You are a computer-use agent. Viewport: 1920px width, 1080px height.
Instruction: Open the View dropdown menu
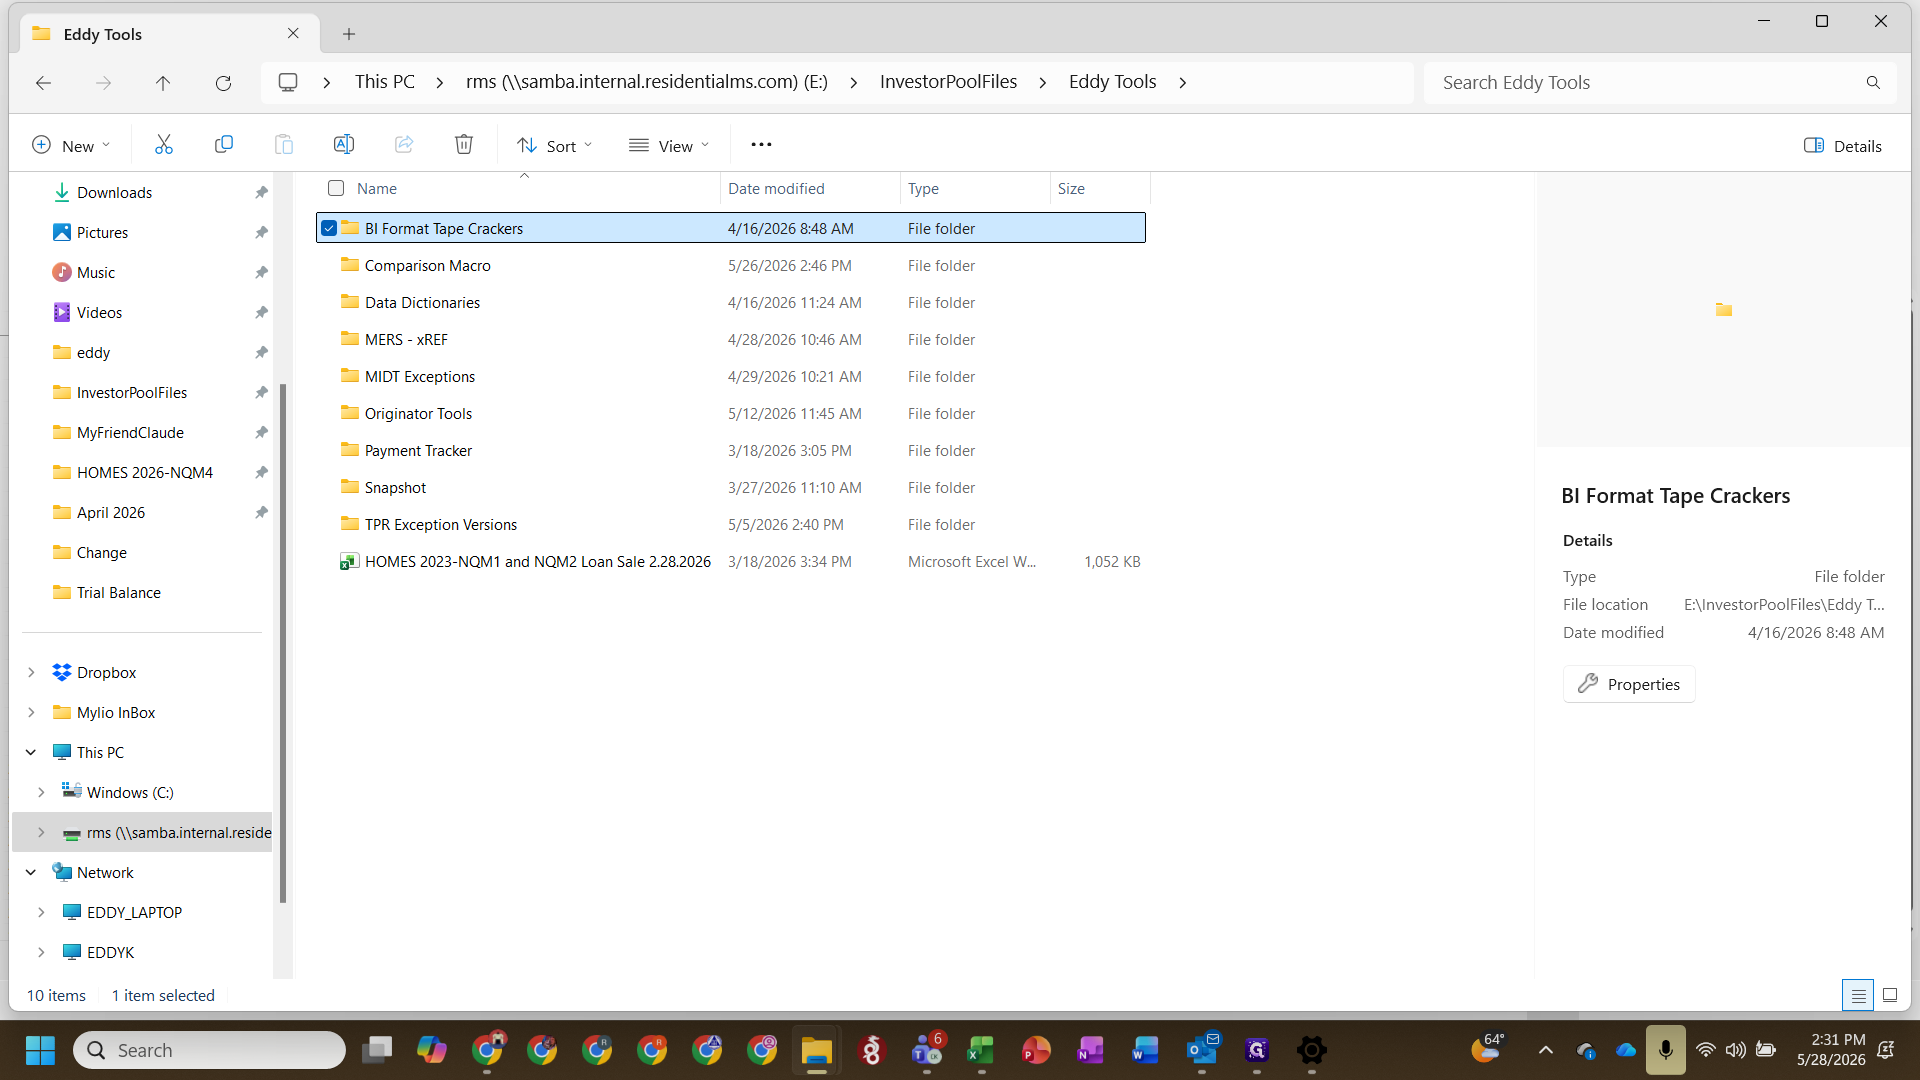click(669, 146)
